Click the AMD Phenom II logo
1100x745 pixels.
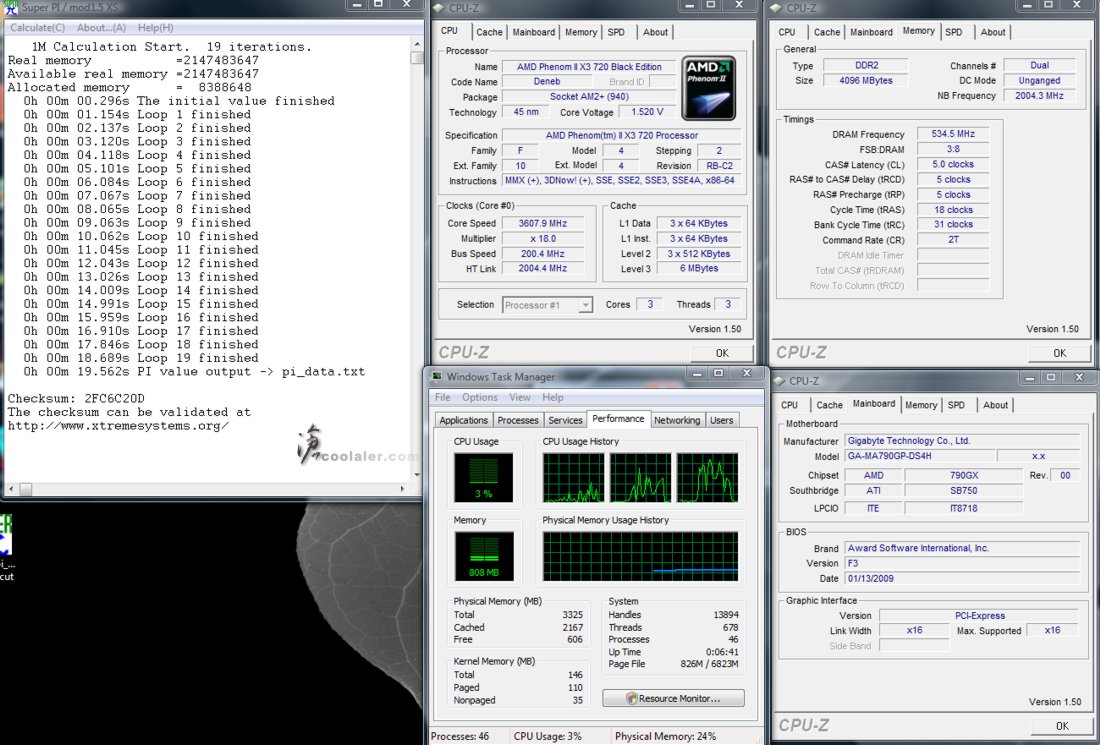[x=708, y=88]
